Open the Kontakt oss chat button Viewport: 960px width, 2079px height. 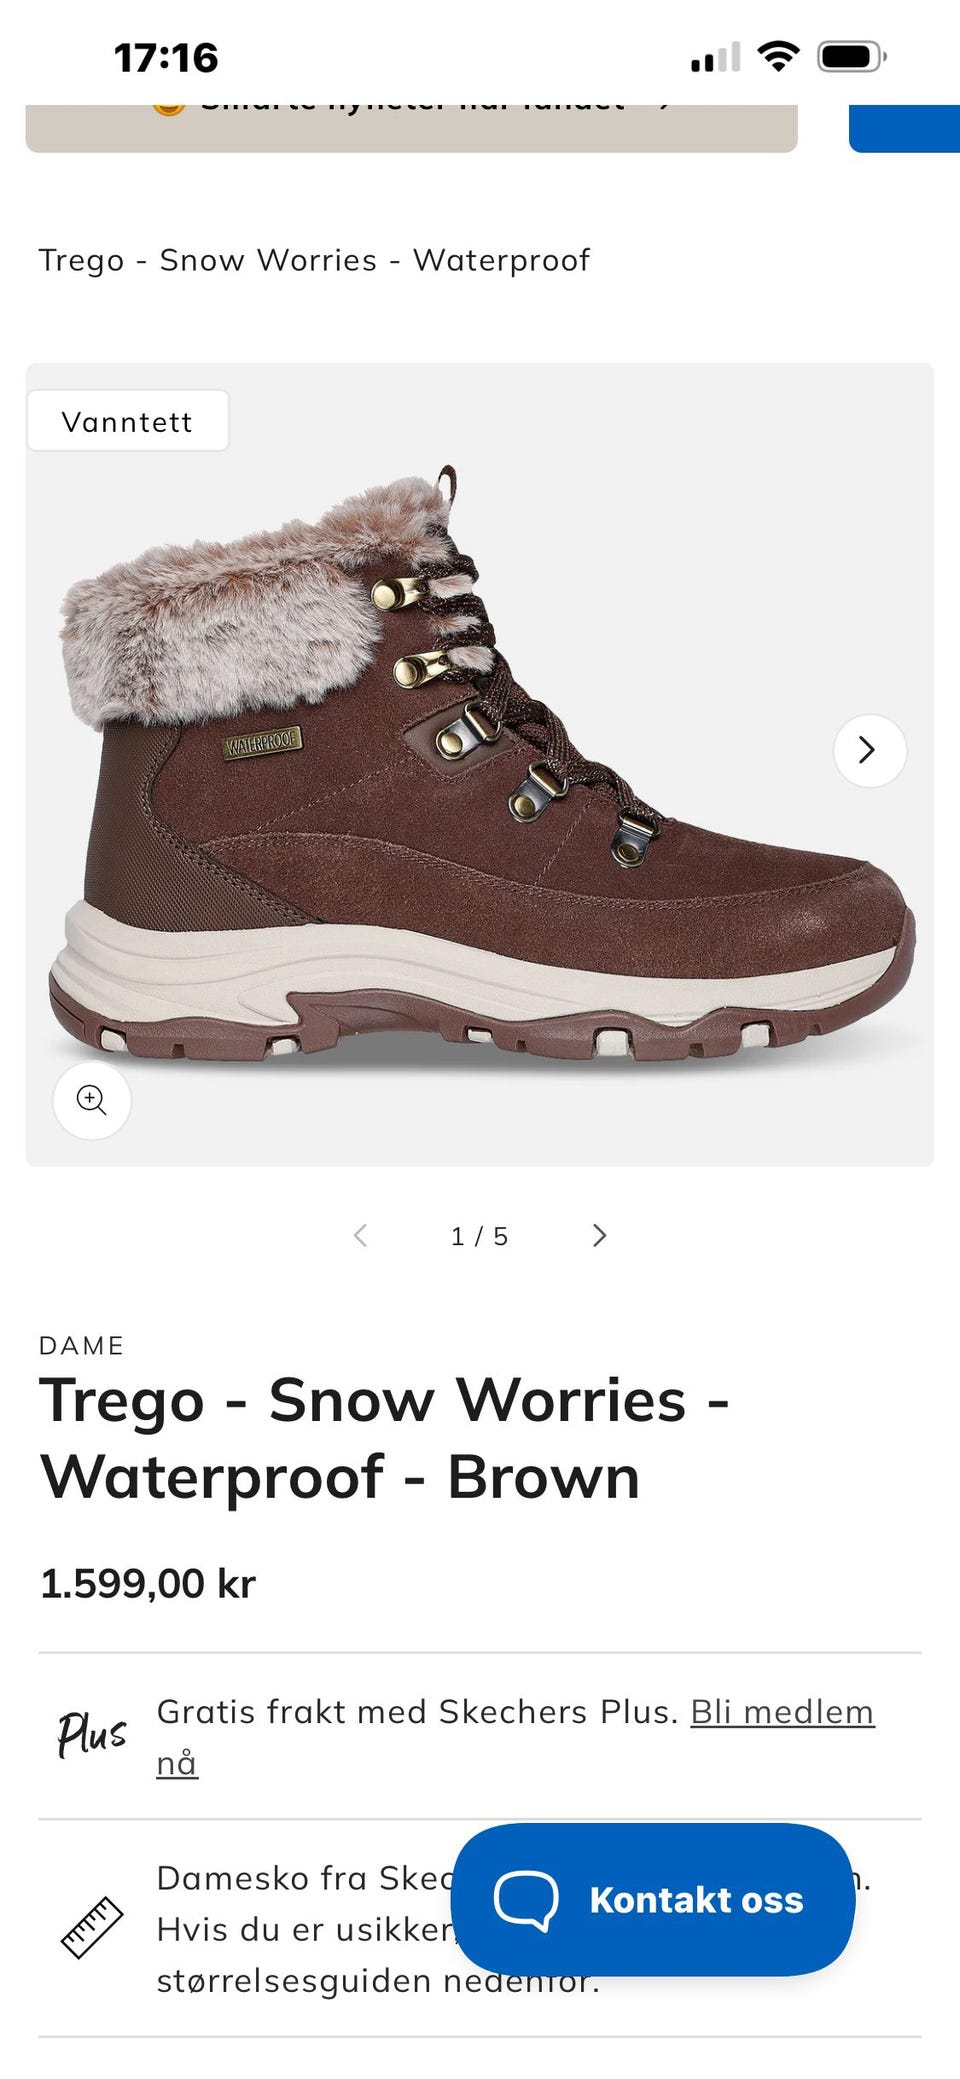[x=653, y=1899]
